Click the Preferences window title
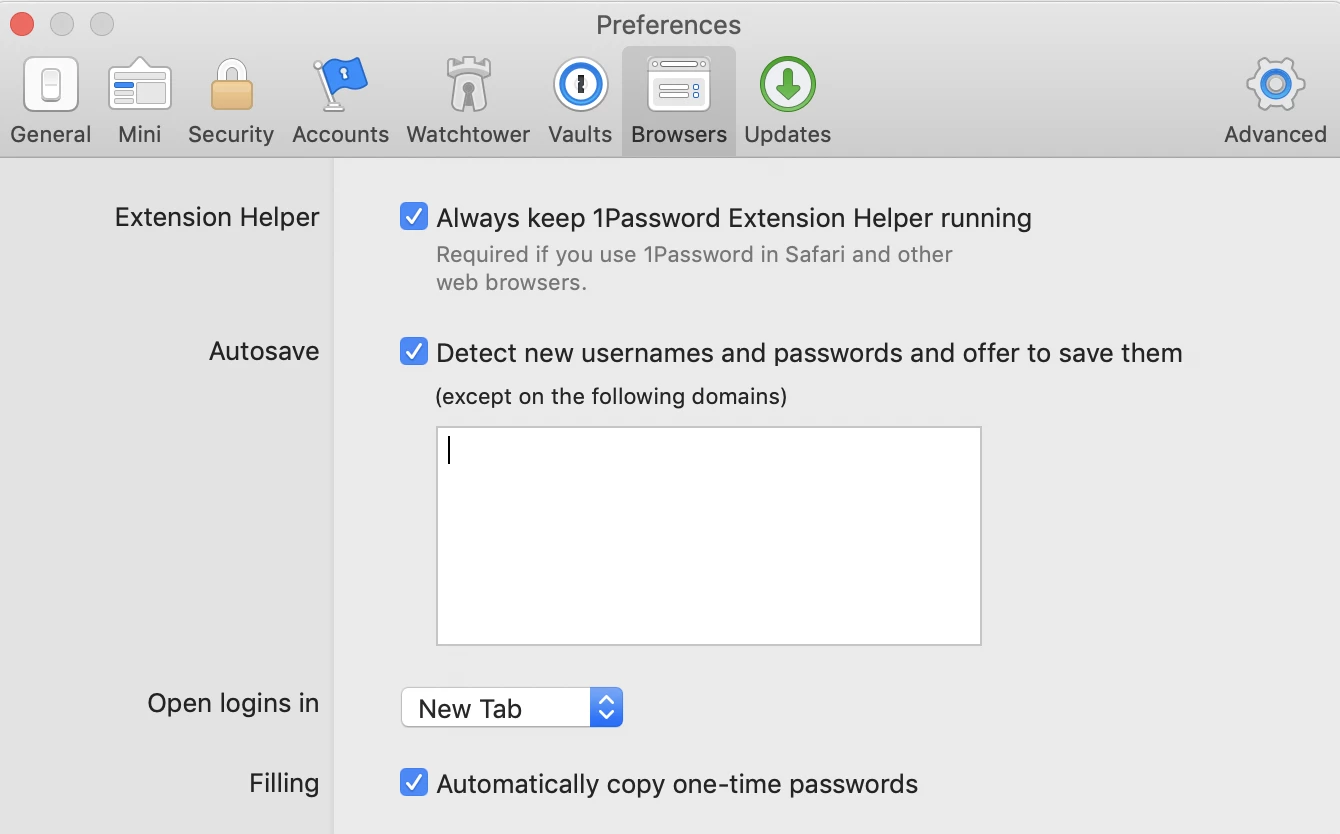 [x=669, y=24]
